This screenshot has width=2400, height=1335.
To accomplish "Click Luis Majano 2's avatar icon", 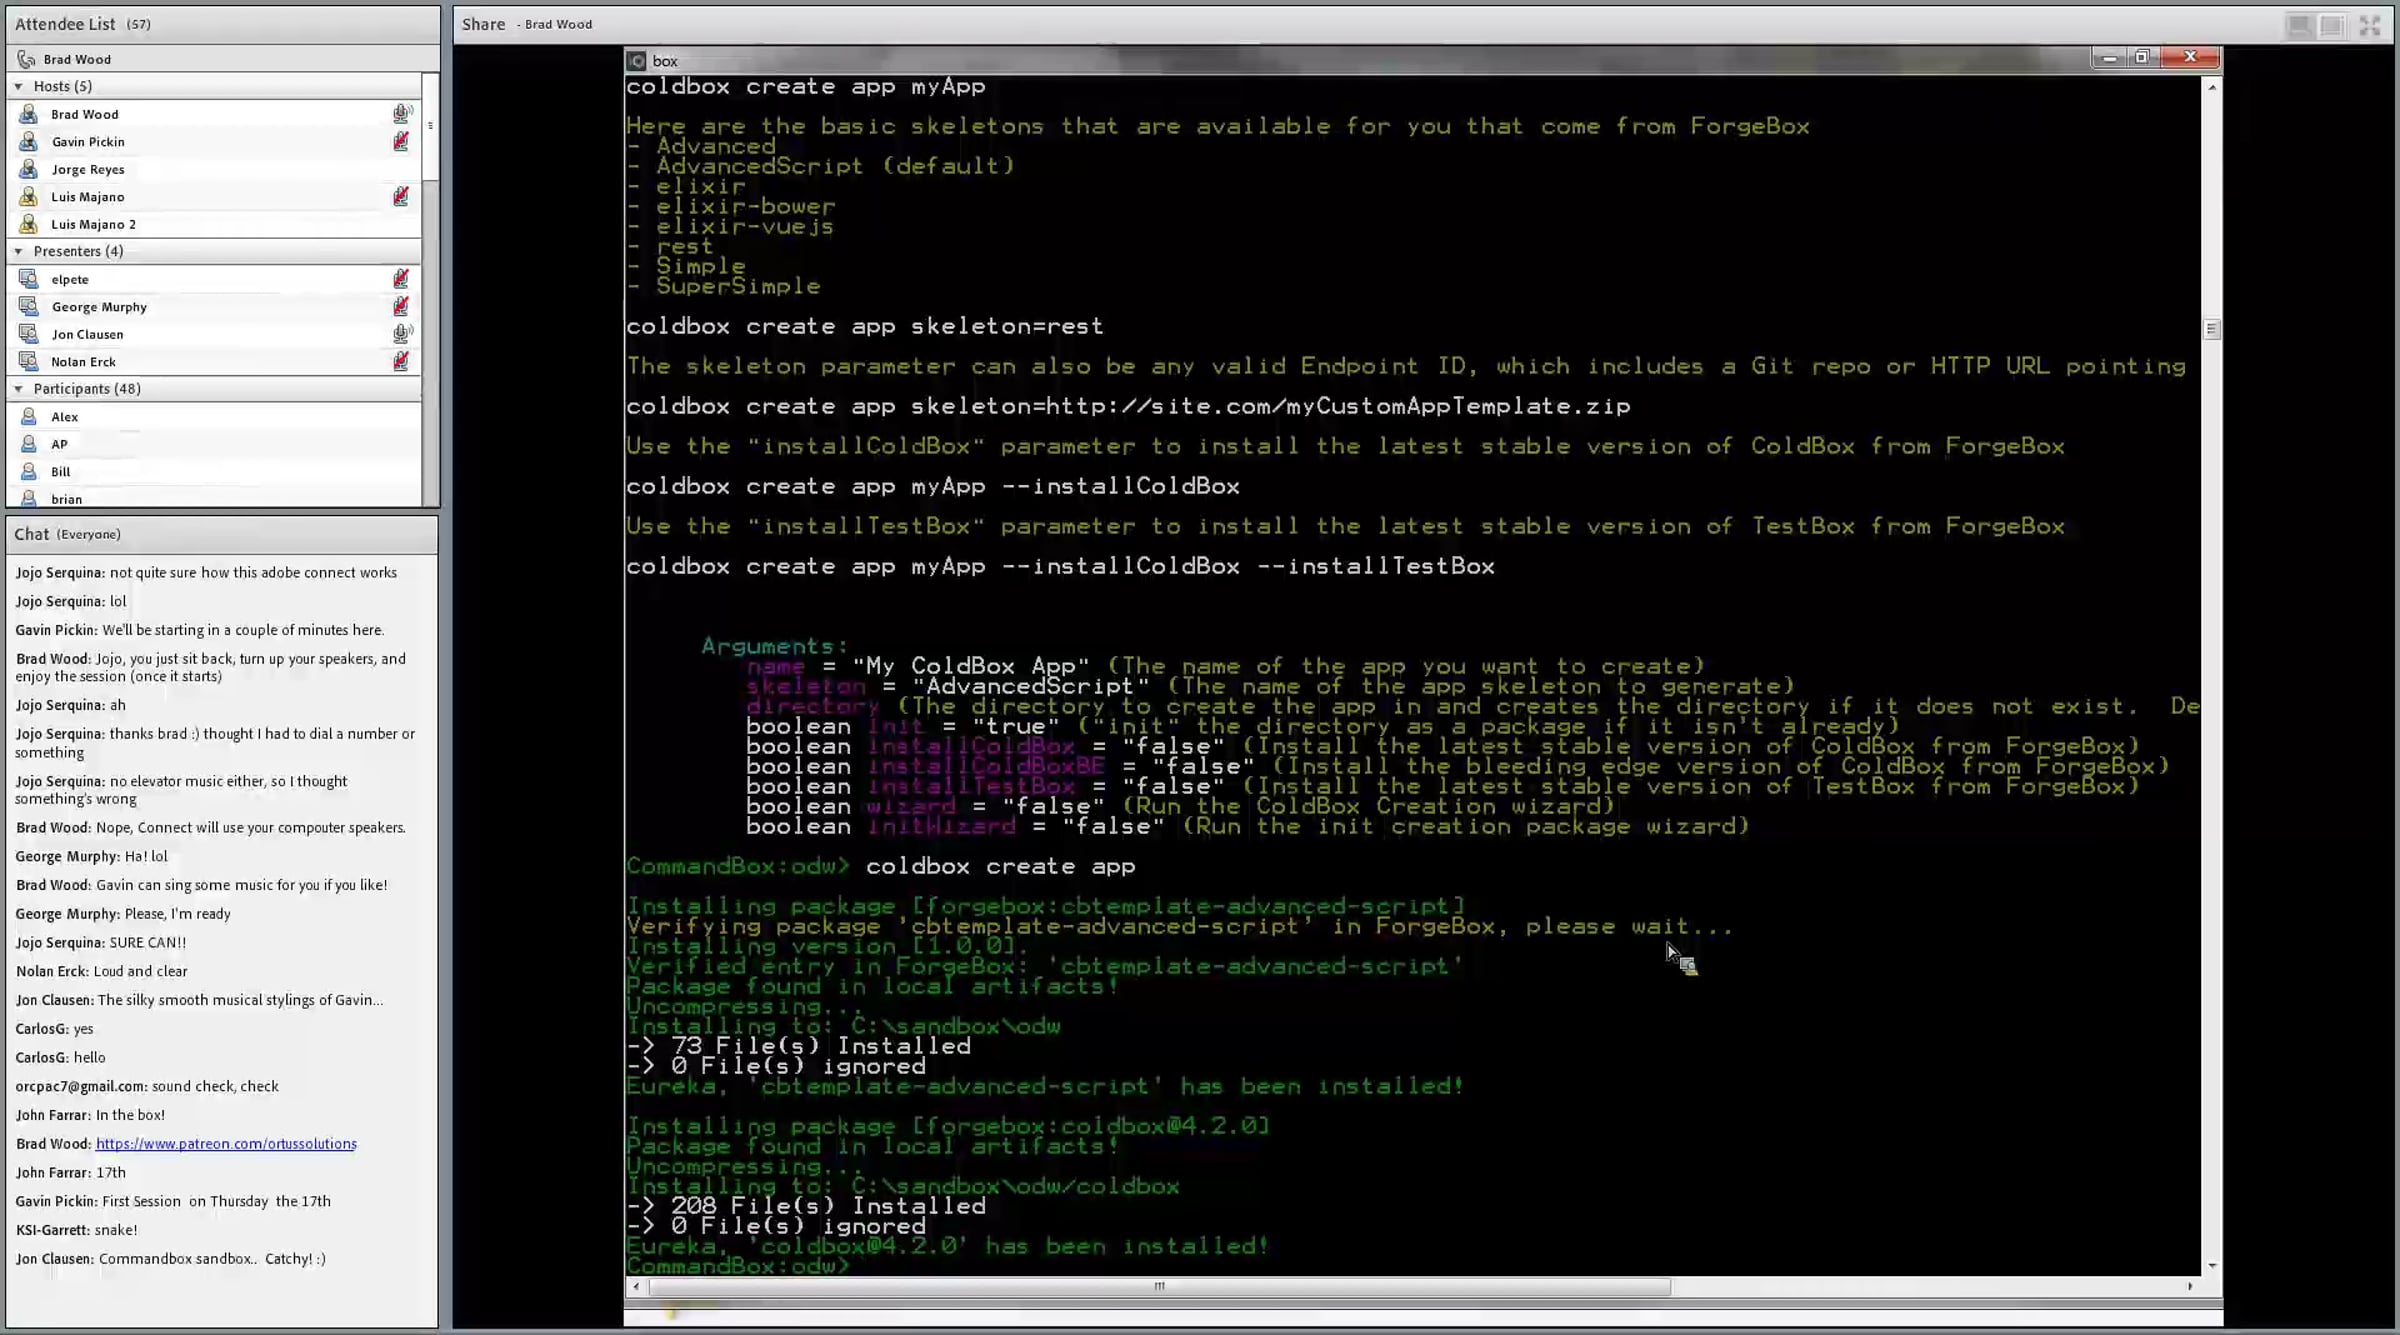I will pos(29,224).
